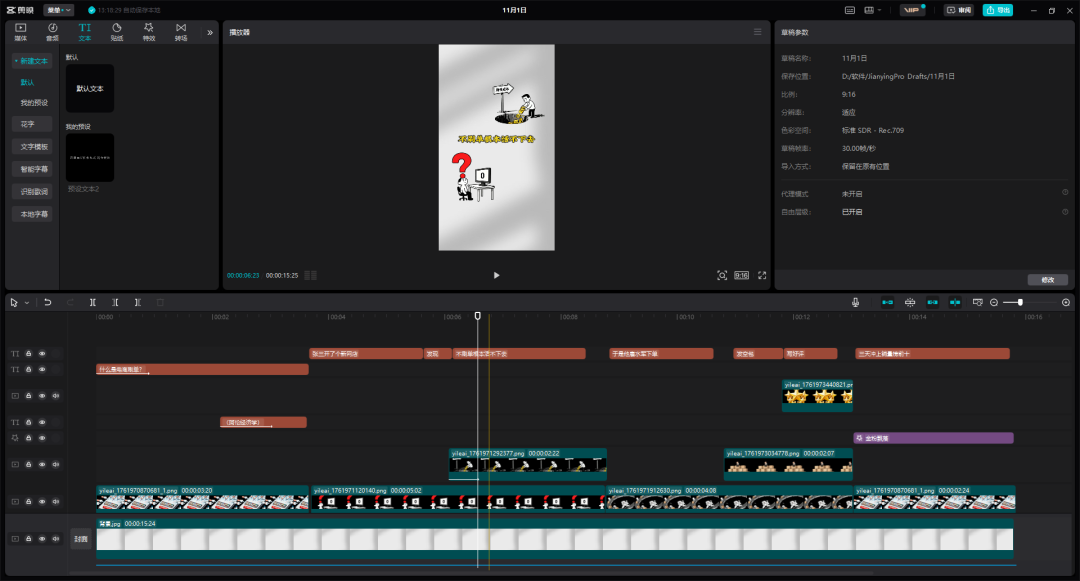The height and width of the screenshot is (581, 1080).
Task: Mute the bottom main video track
Action: pyautogui.click(x=55, y=539)
